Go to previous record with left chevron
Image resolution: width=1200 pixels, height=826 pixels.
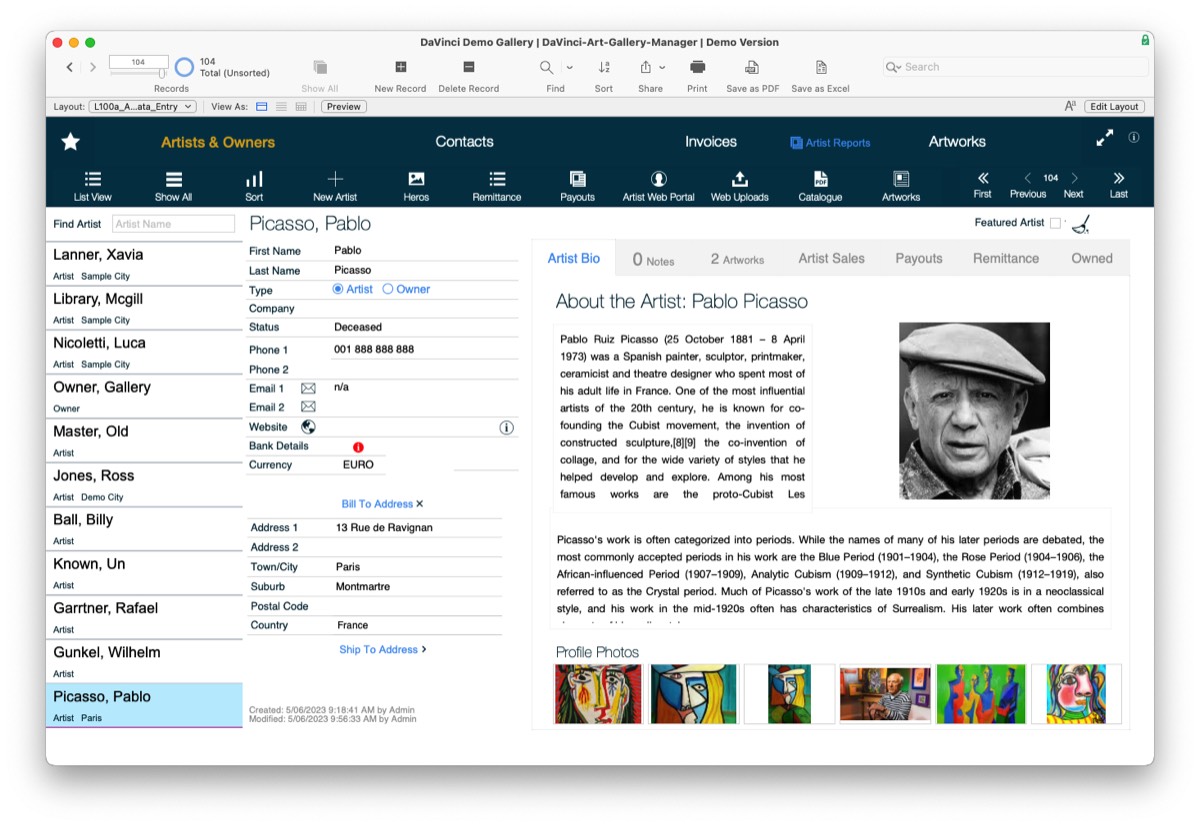point(69,67)
